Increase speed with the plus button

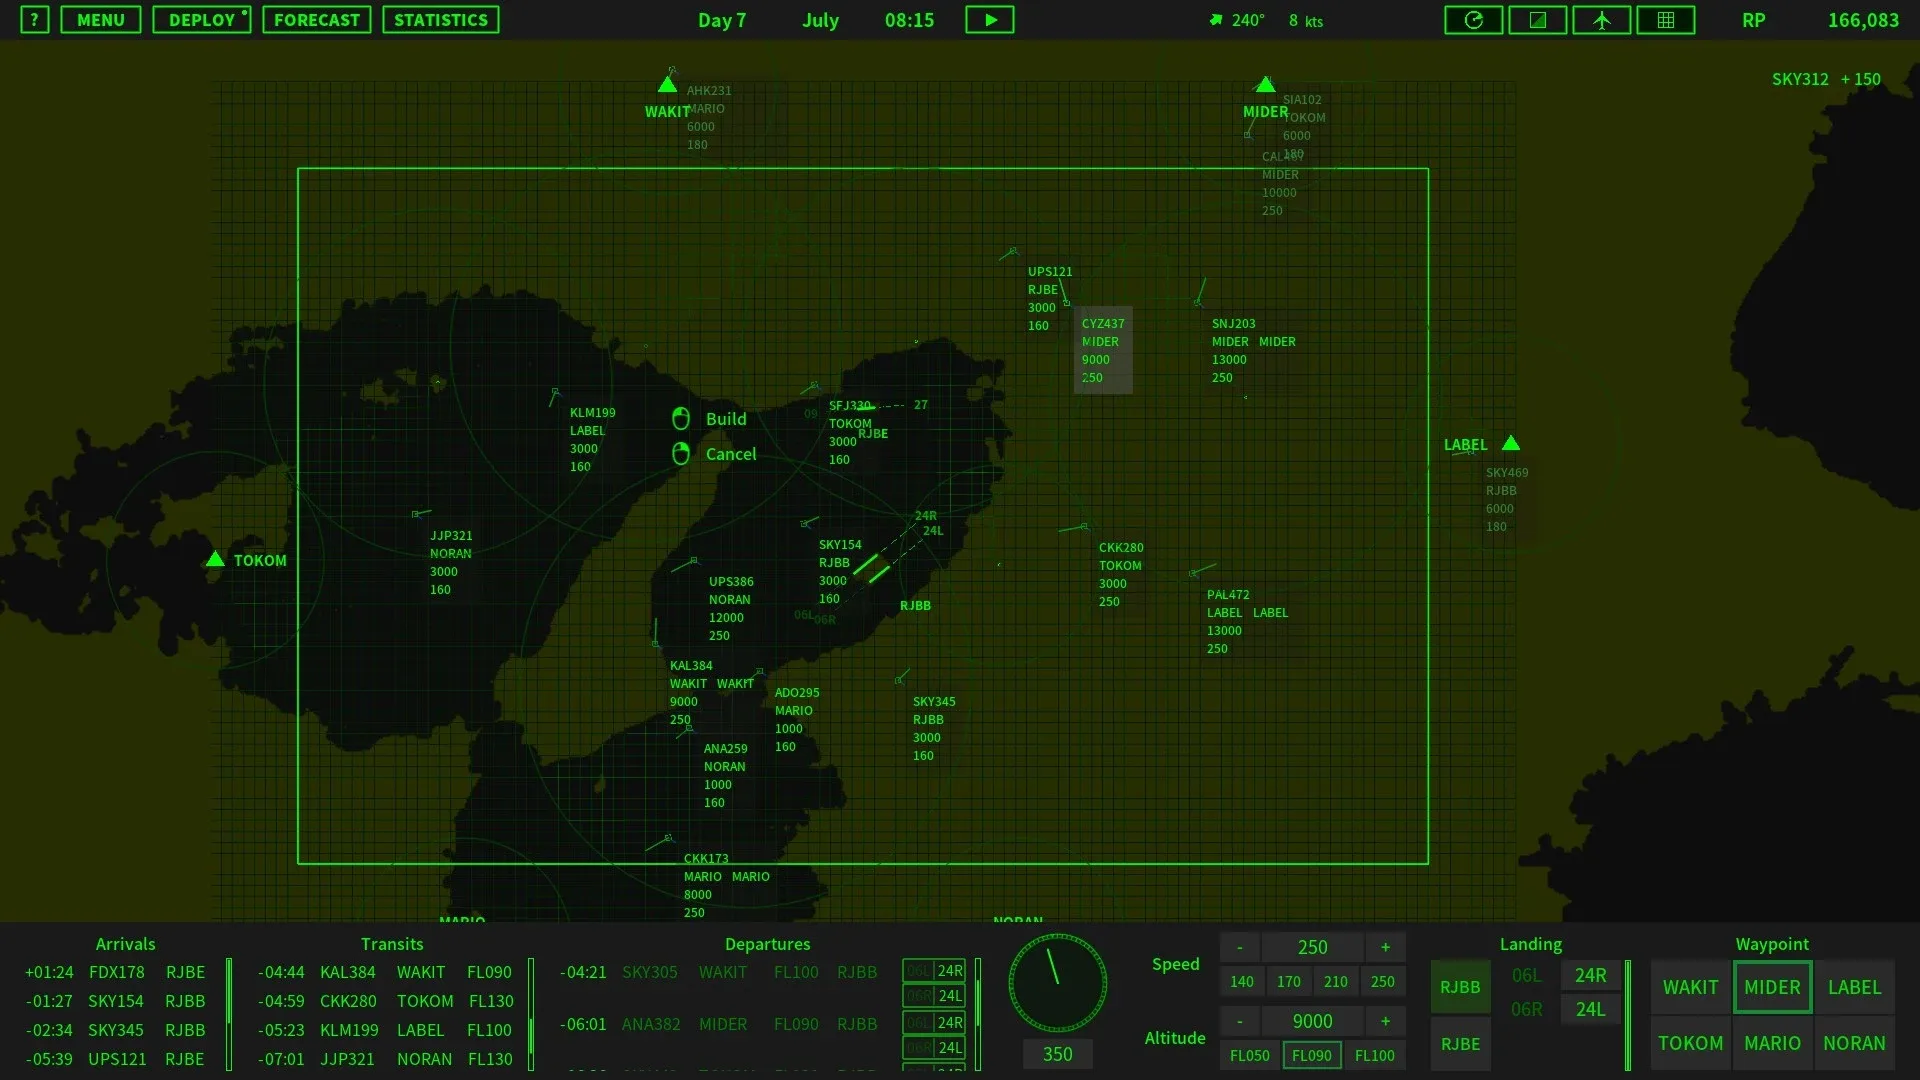1385,947
